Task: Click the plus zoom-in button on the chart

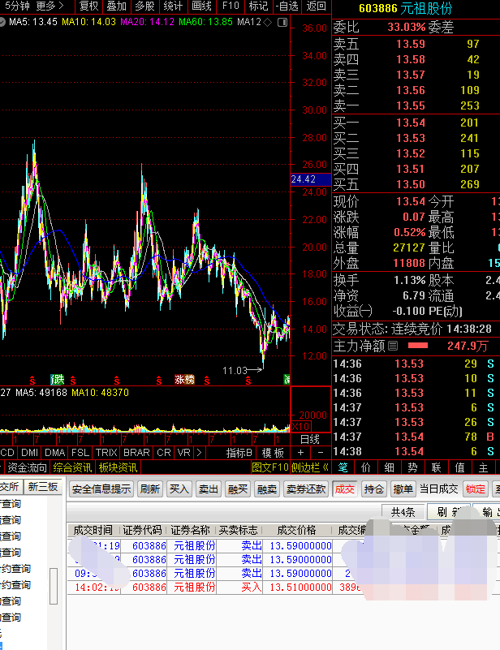Action: (301, 453)
